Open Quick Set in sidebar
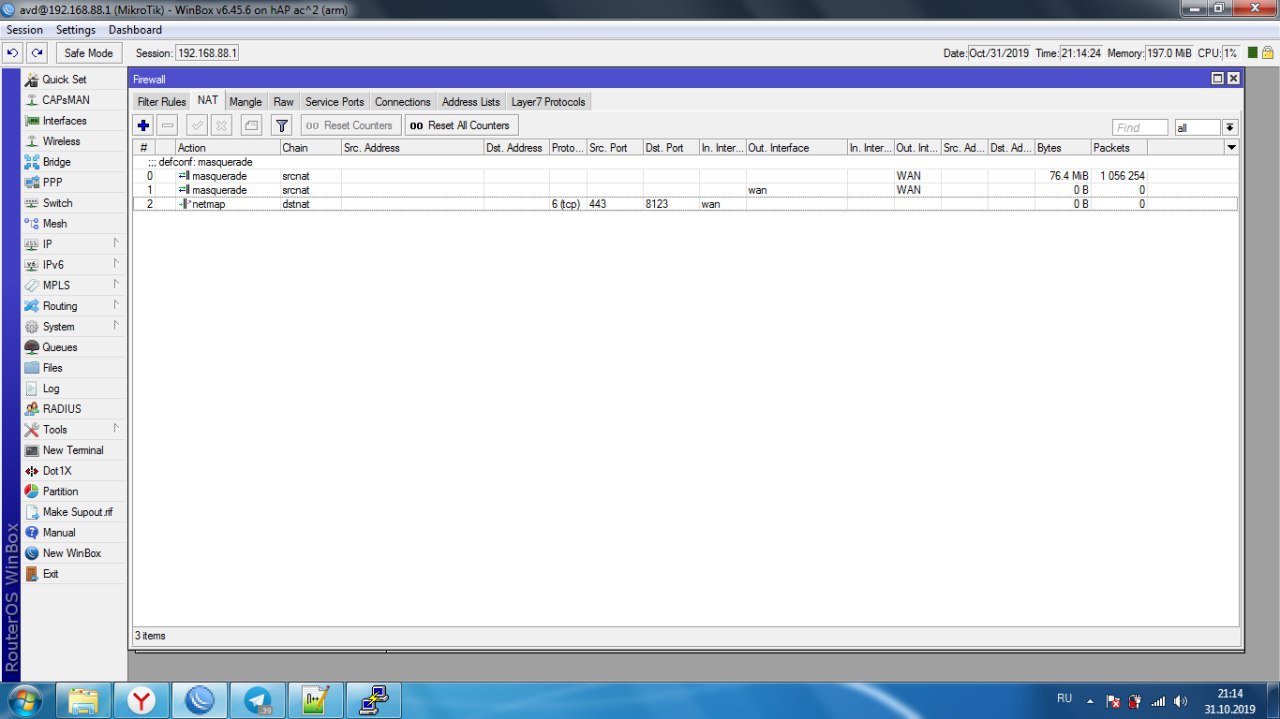 (75, 79)
